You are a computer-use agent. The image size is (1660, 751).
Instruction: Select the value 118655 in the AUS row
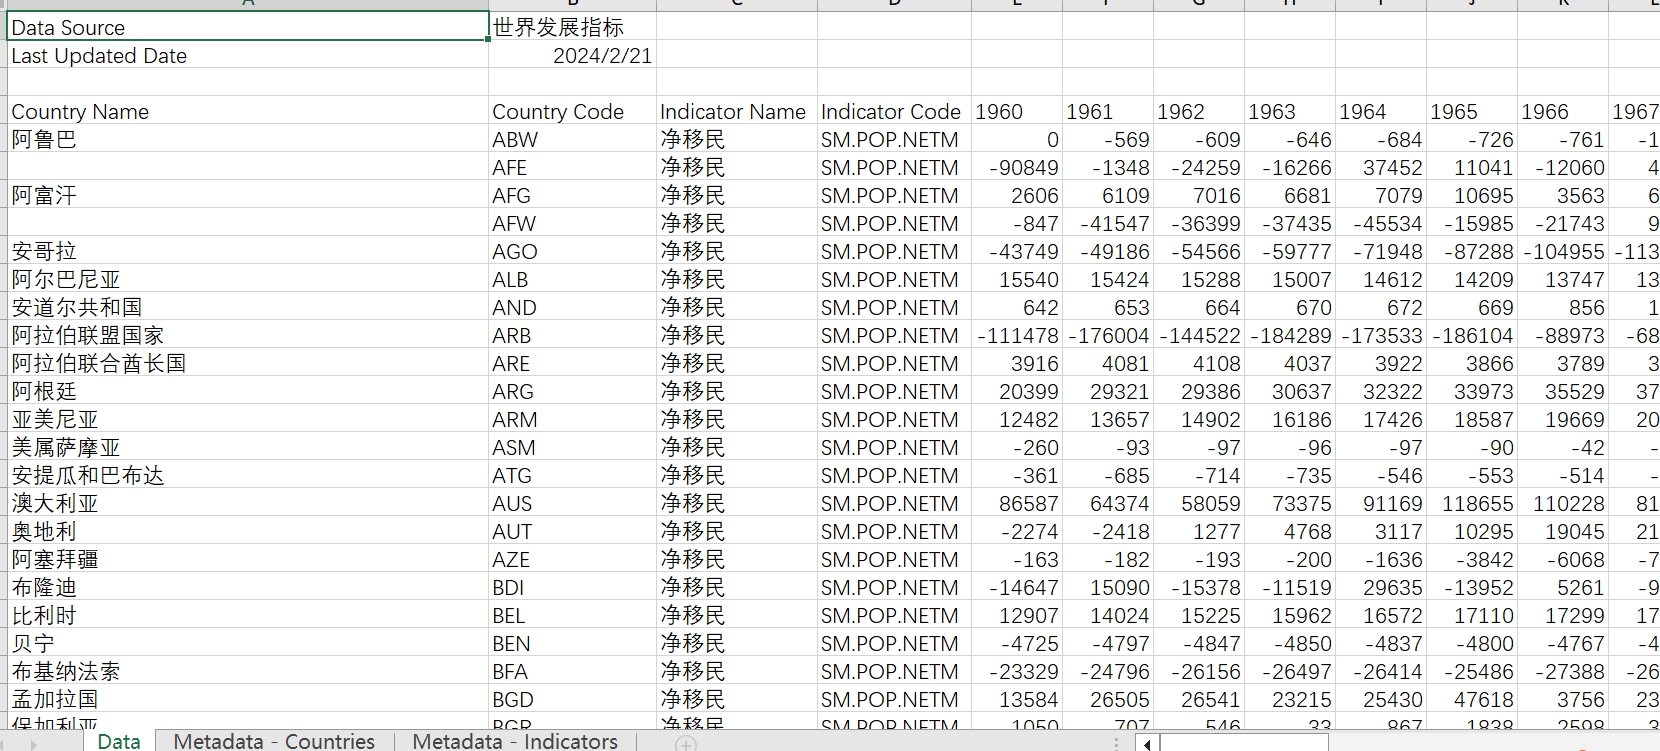tap(1472, 503)
